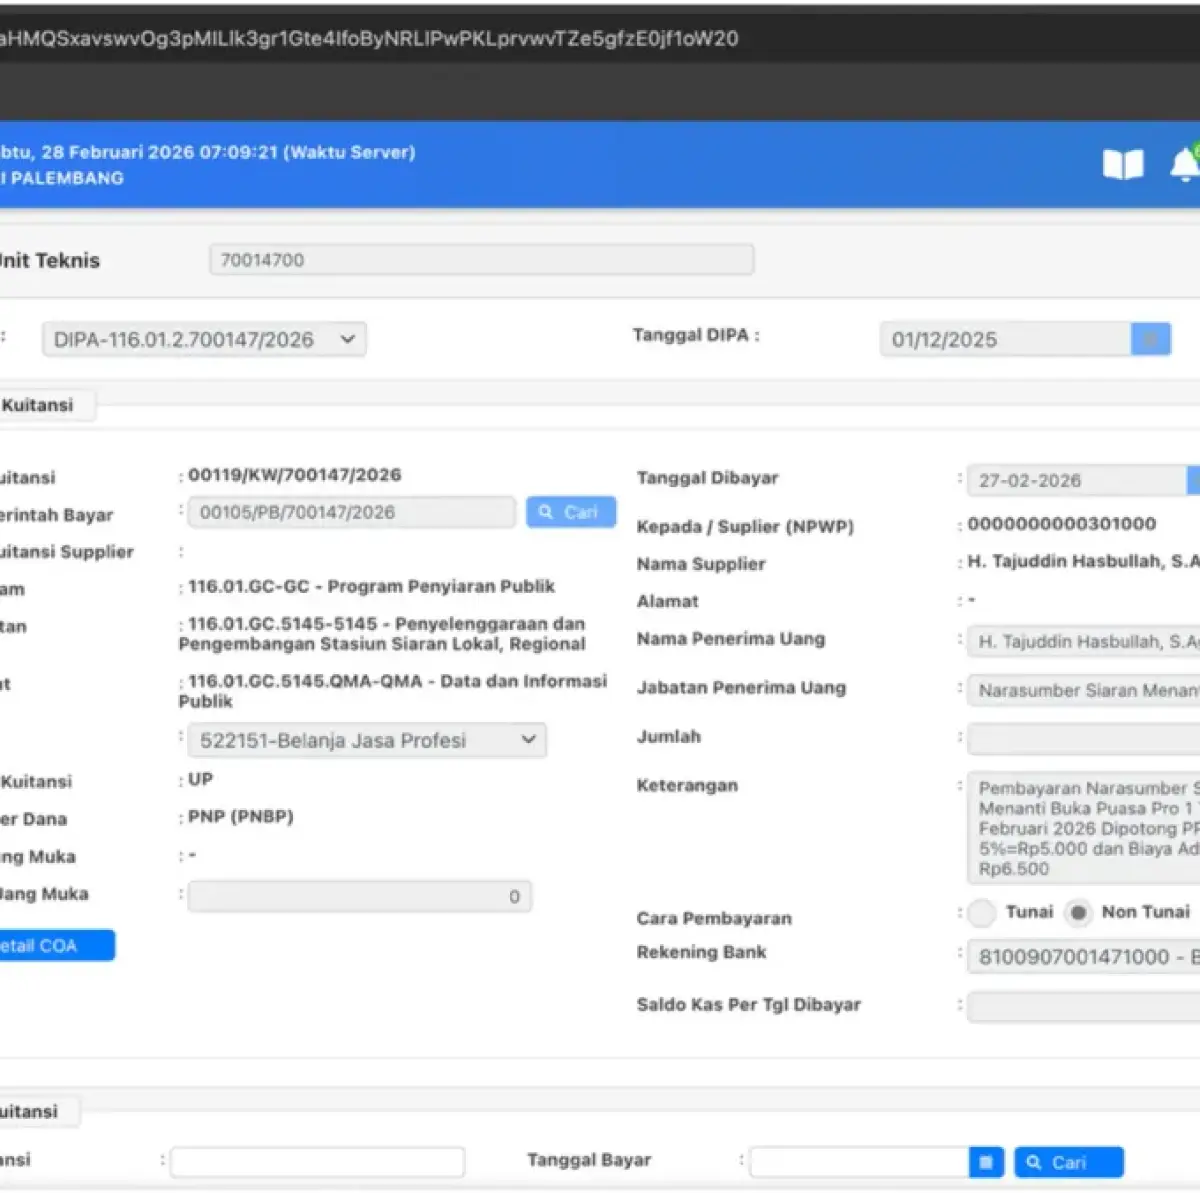Click Tanggal DIPA field 01/12/2025
The width and height of the screenshot is (1200, 1200).
tap(1005, 339)
